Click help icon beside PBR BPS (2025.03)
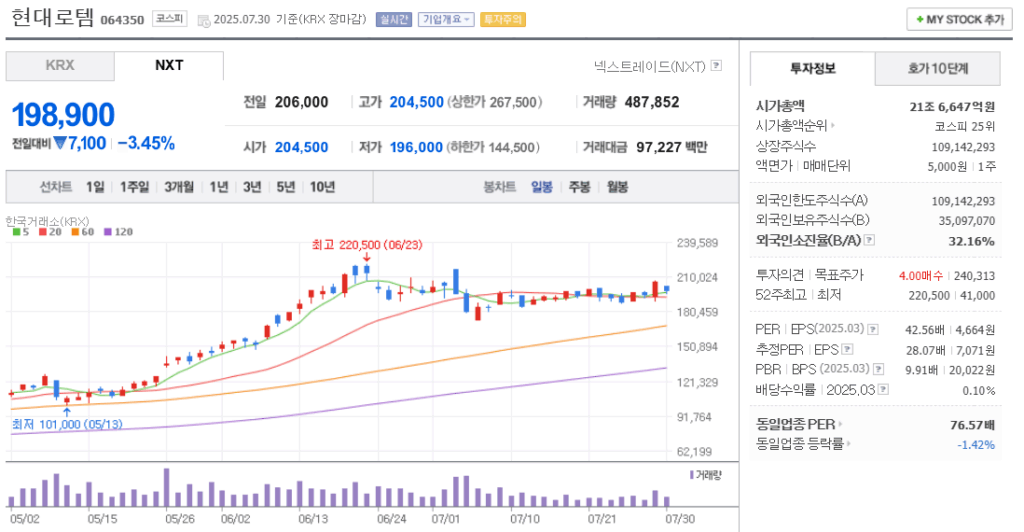Image resolution: width=1024 pixels, height=532 pixels. coord(879,369)
